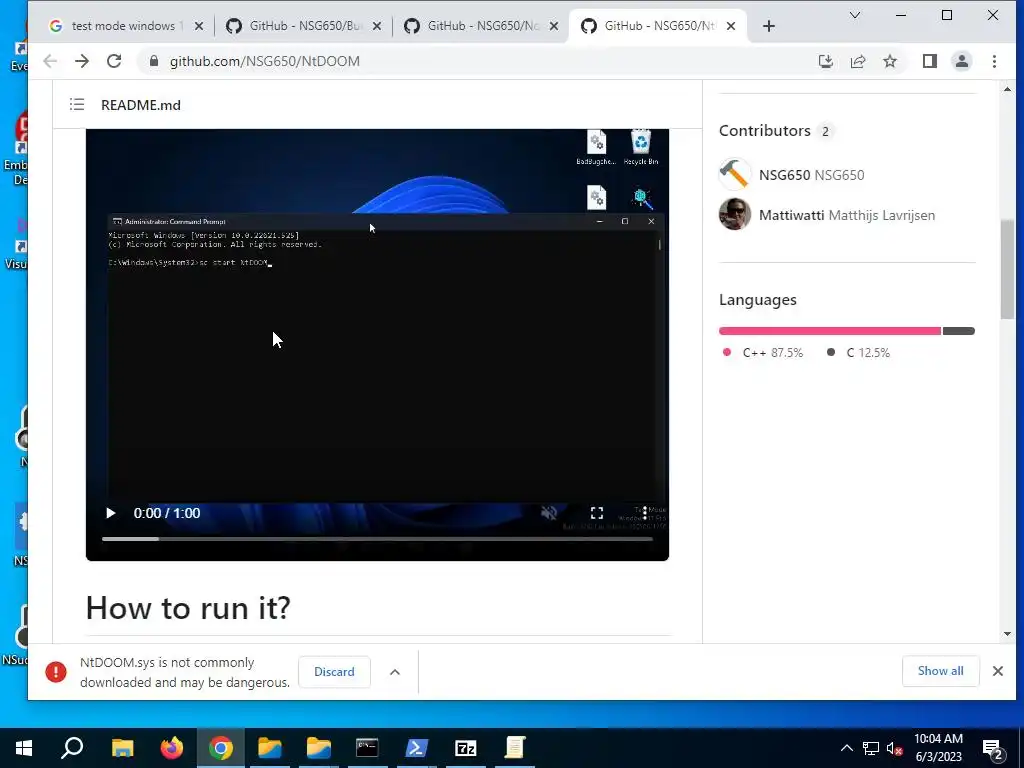Click the pink C++ segment of language bar
The width and height of the screenshot is (1024, 768).
tap(830, 331)
